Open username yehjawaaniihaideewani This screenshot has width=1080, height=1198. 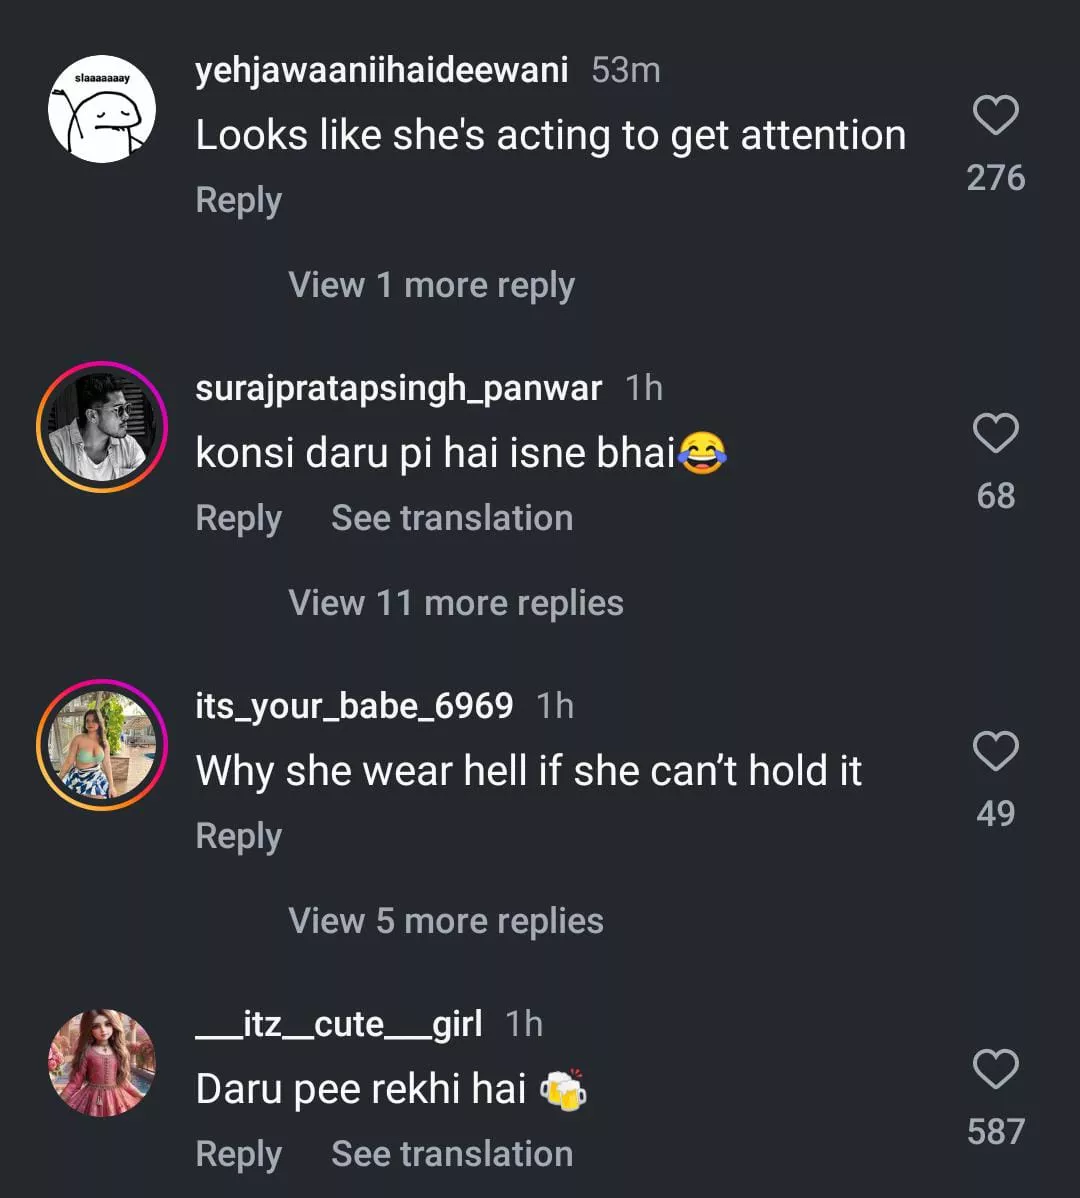(381, 70)
